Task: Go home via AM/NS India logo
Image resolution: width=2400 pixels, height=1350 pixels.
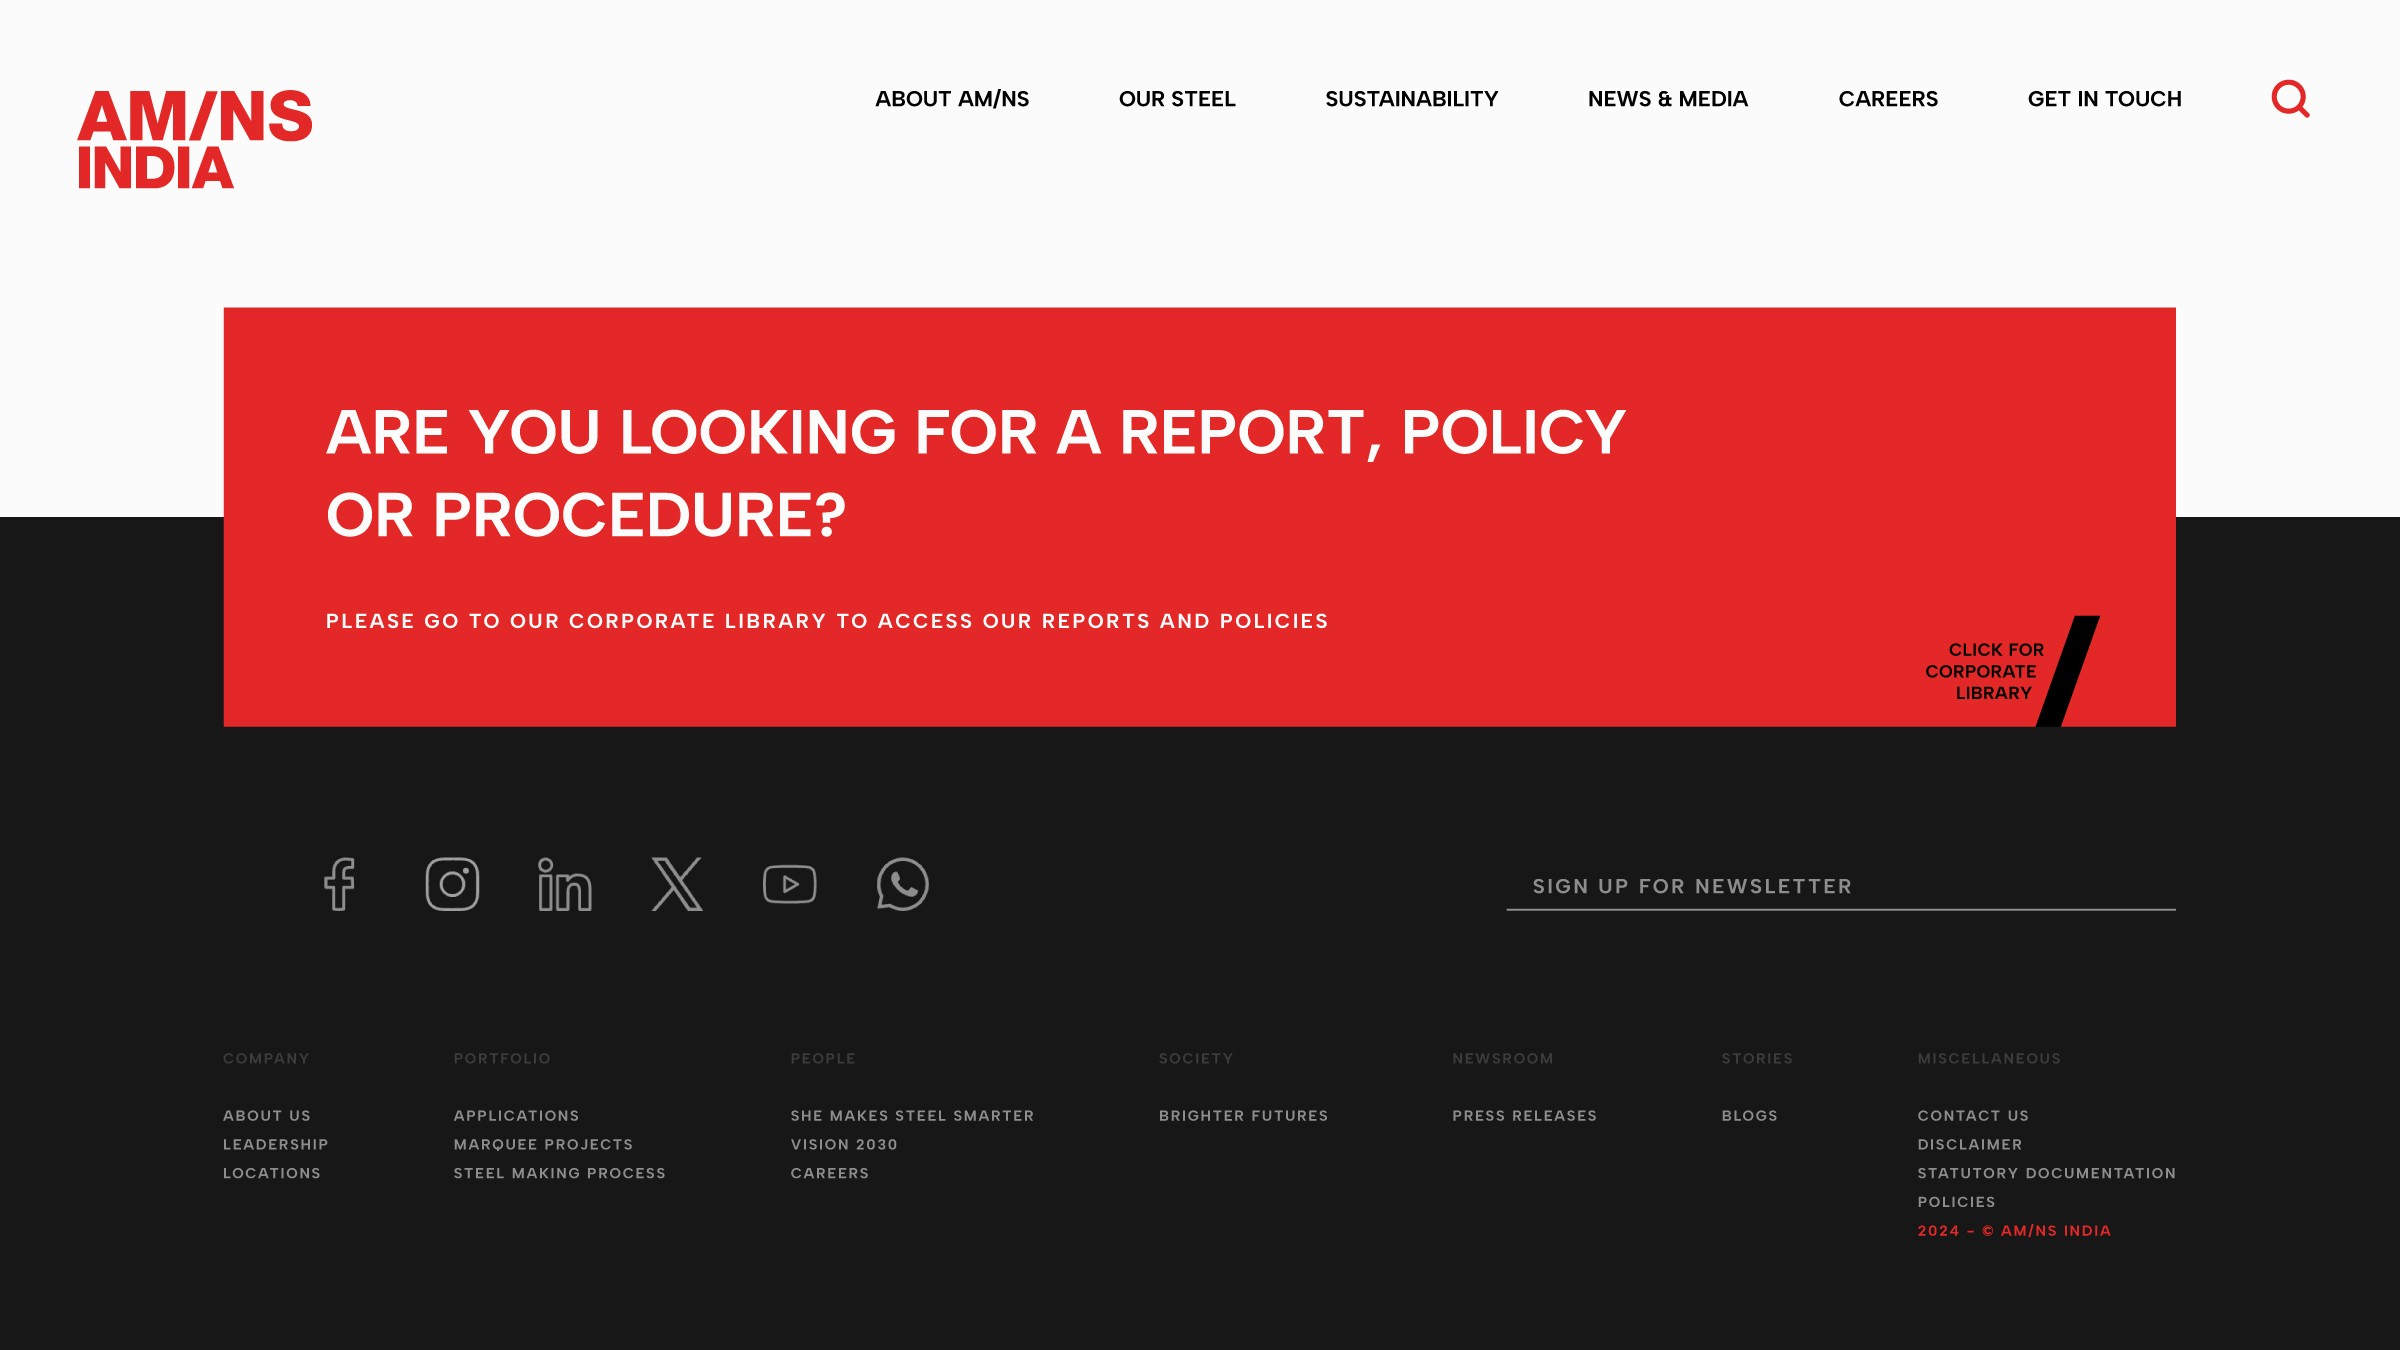Action: [195, 139]
